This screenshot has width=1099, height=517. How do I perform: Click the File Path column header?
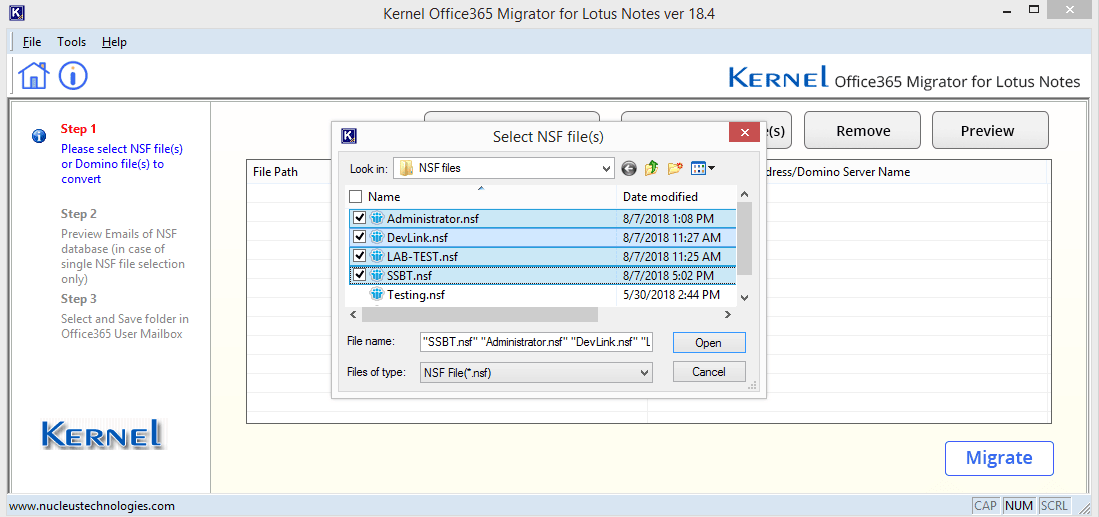275,172
